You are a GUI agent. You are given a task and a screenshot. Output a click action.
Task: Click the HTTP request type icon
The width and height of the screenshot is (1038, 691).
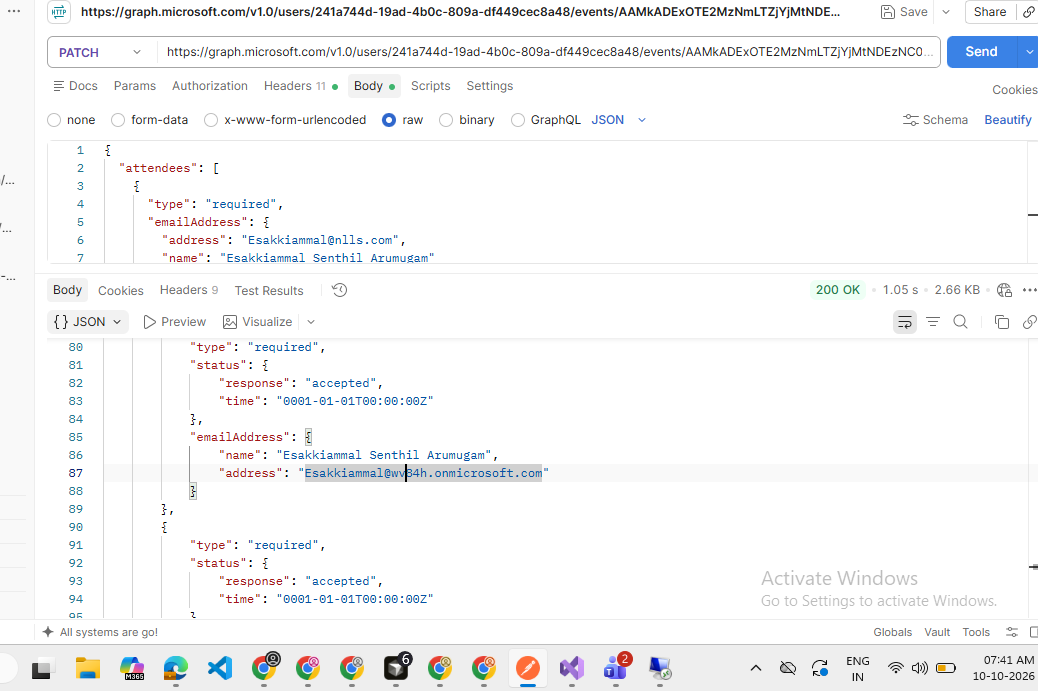(60, 12)
